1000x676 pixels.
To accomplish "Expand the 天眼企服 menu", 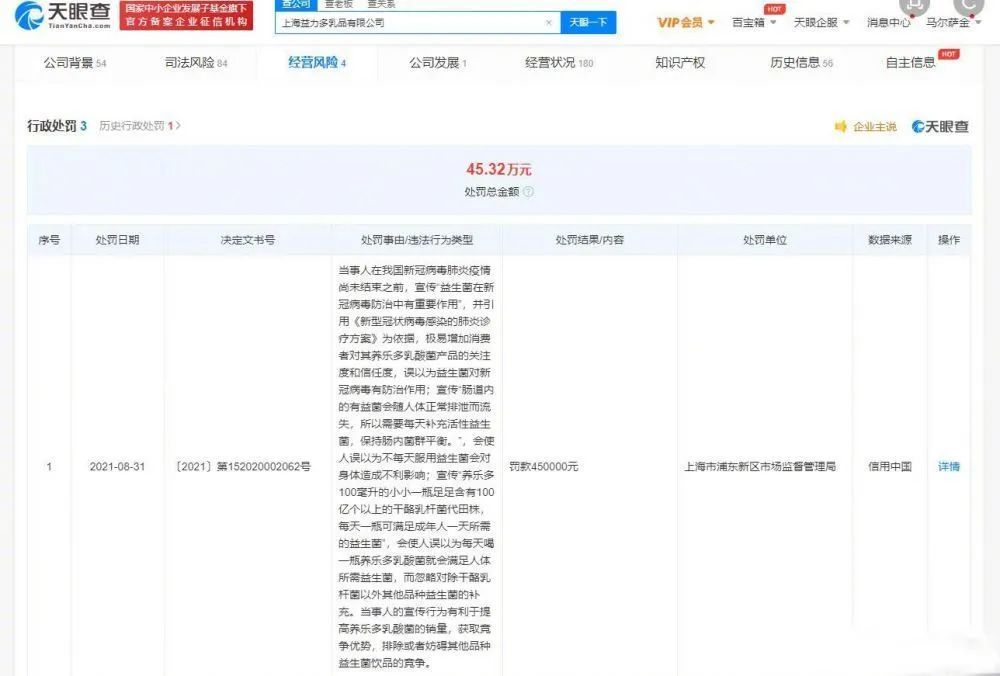I will pos(821,22).
